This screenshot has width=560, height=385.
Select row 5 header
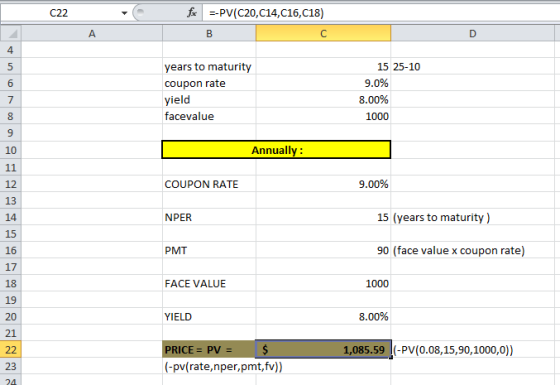pos(11,66)
